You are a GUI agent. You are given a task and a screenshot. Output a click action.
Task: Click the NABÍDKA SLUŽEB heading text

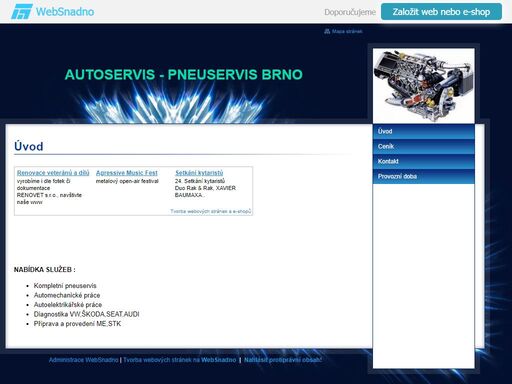45,270
